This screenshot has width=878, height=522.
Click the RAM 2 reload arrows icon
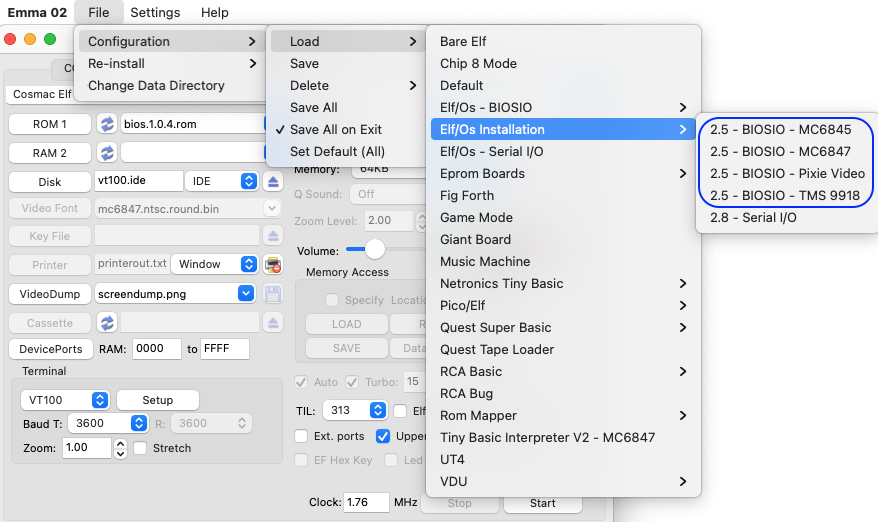[x=107, y=152]
